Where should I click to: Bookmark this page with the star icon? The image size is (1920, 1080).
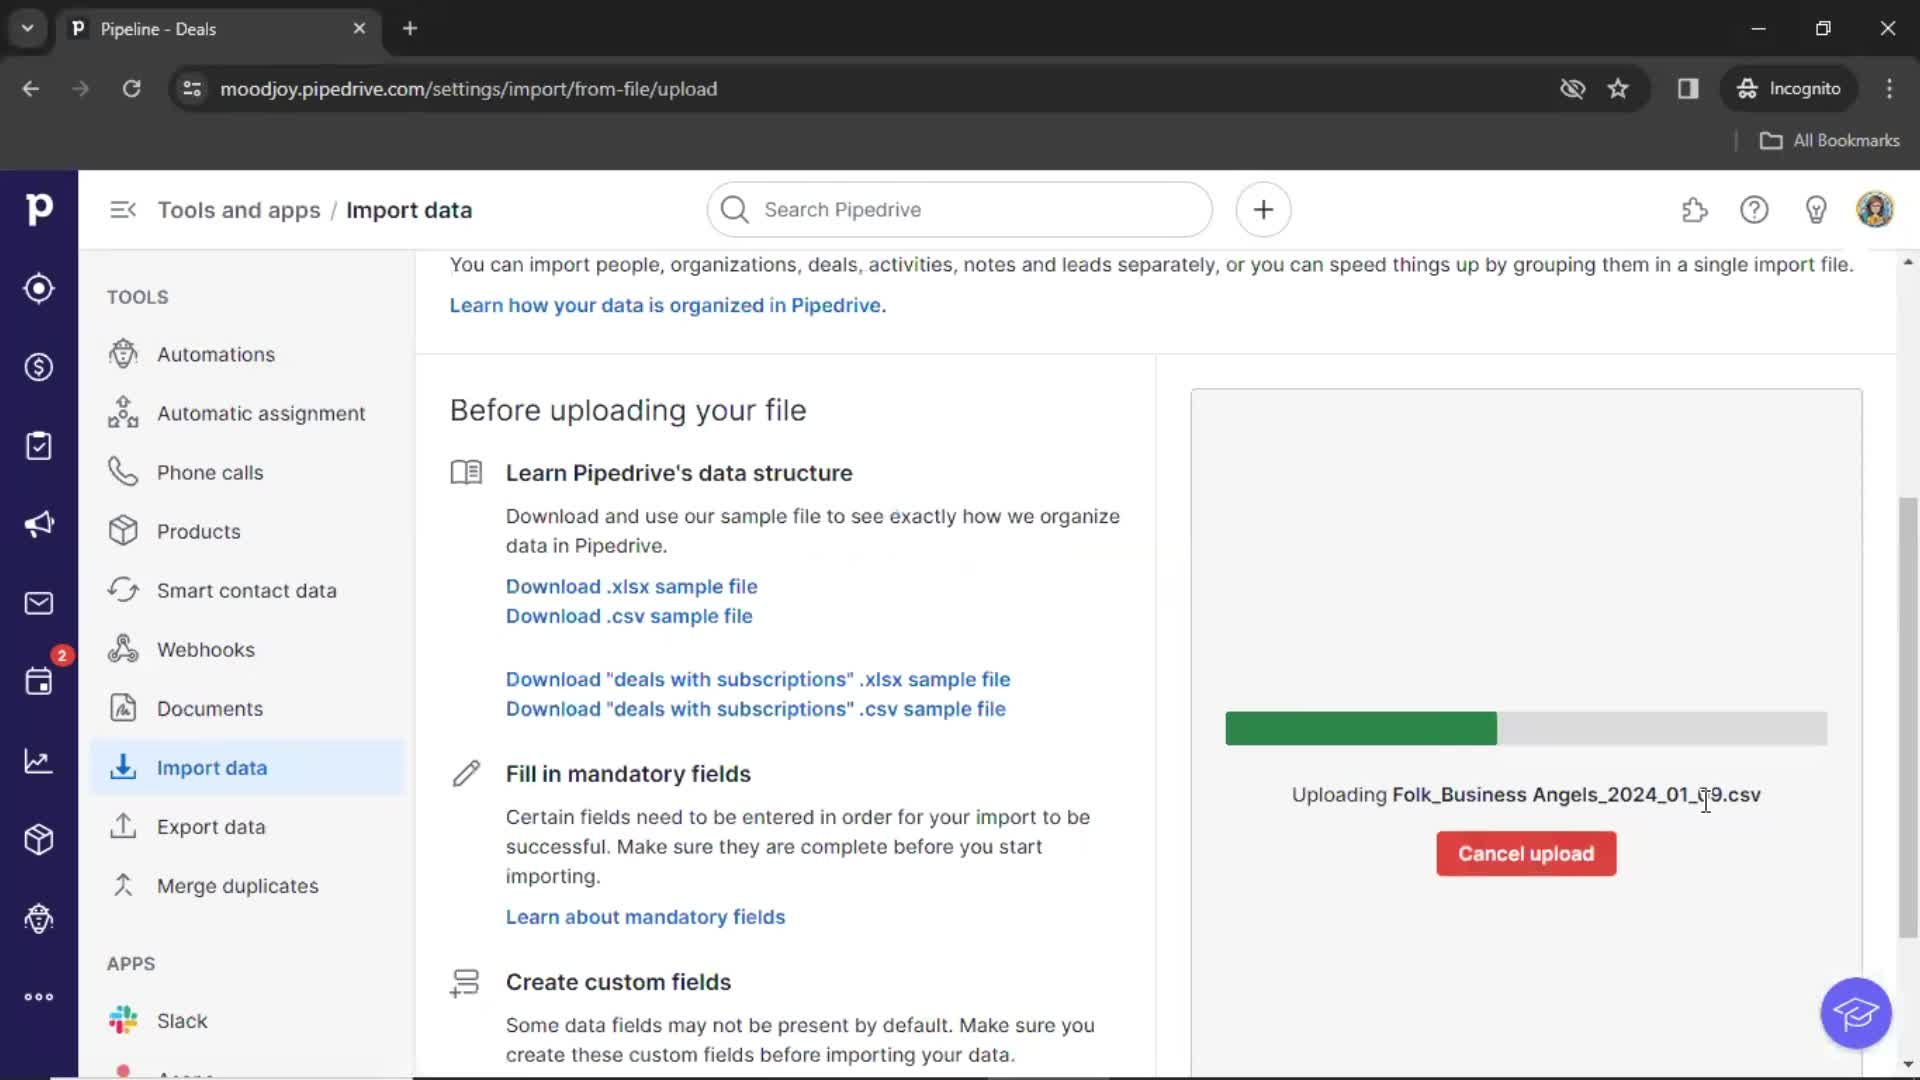point(1618,89)
